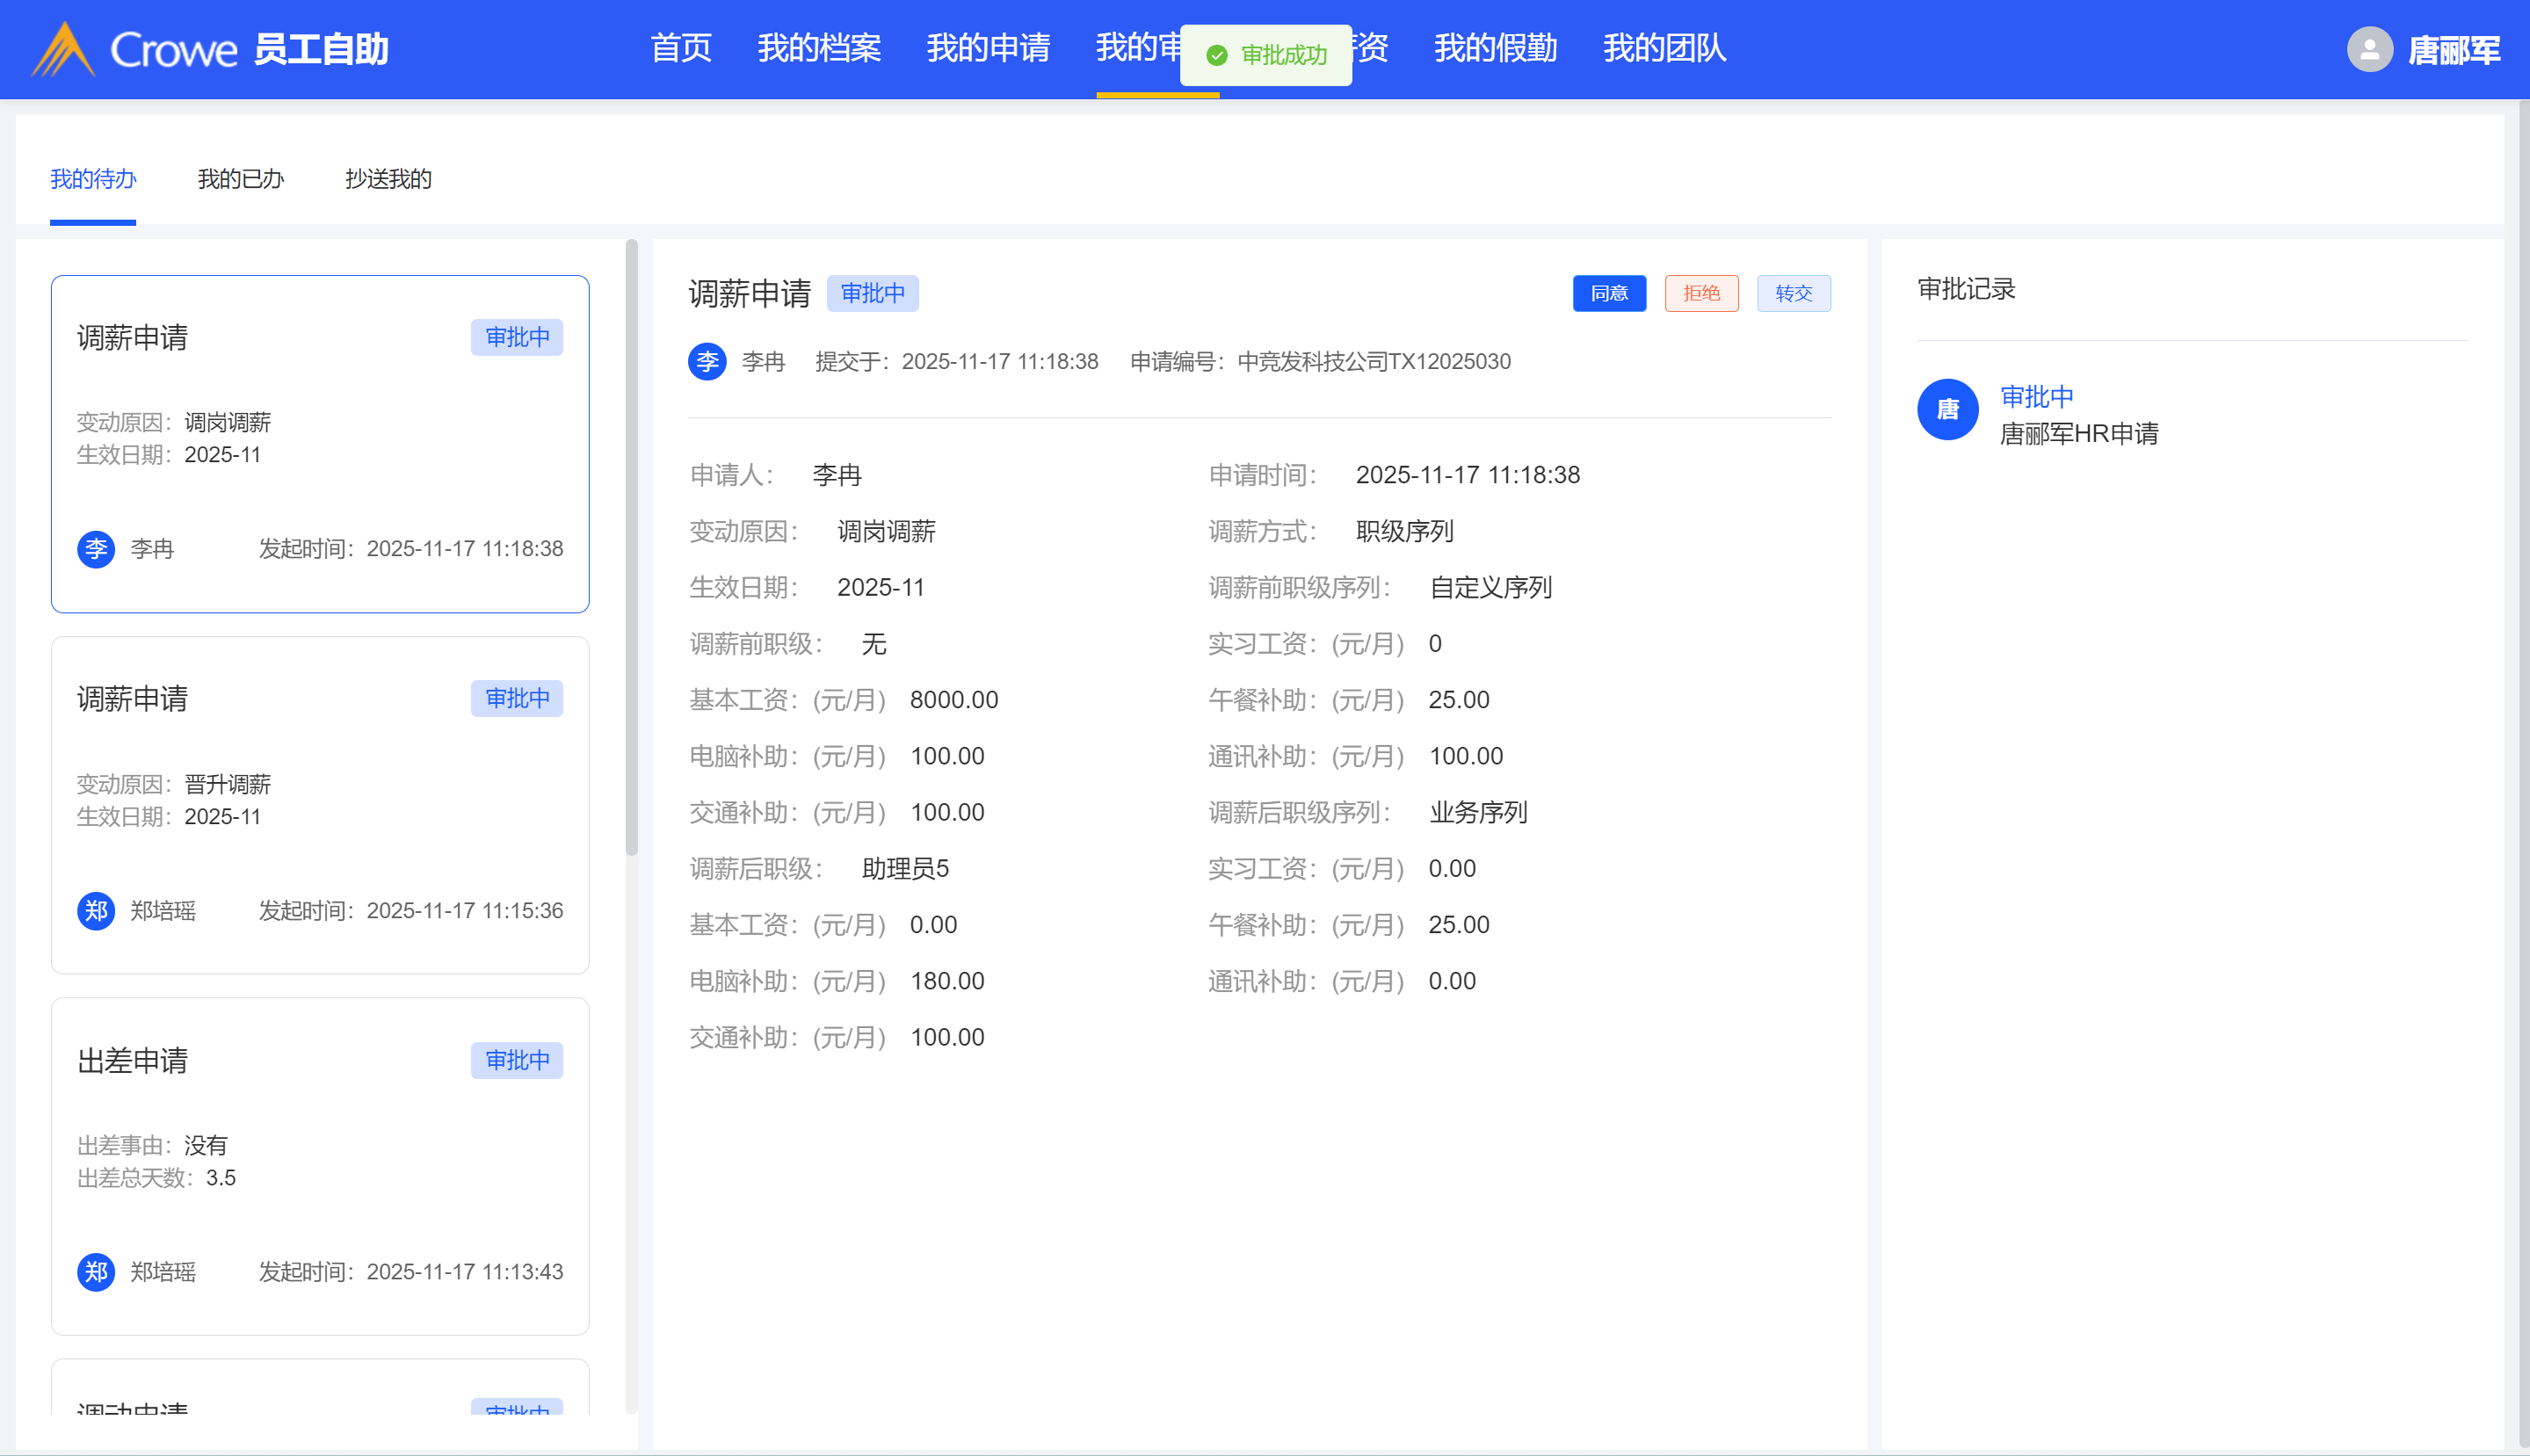2530x1456 pixels.
Task: Click the 转交 transfer button
Action: (x=1793, y=293)
